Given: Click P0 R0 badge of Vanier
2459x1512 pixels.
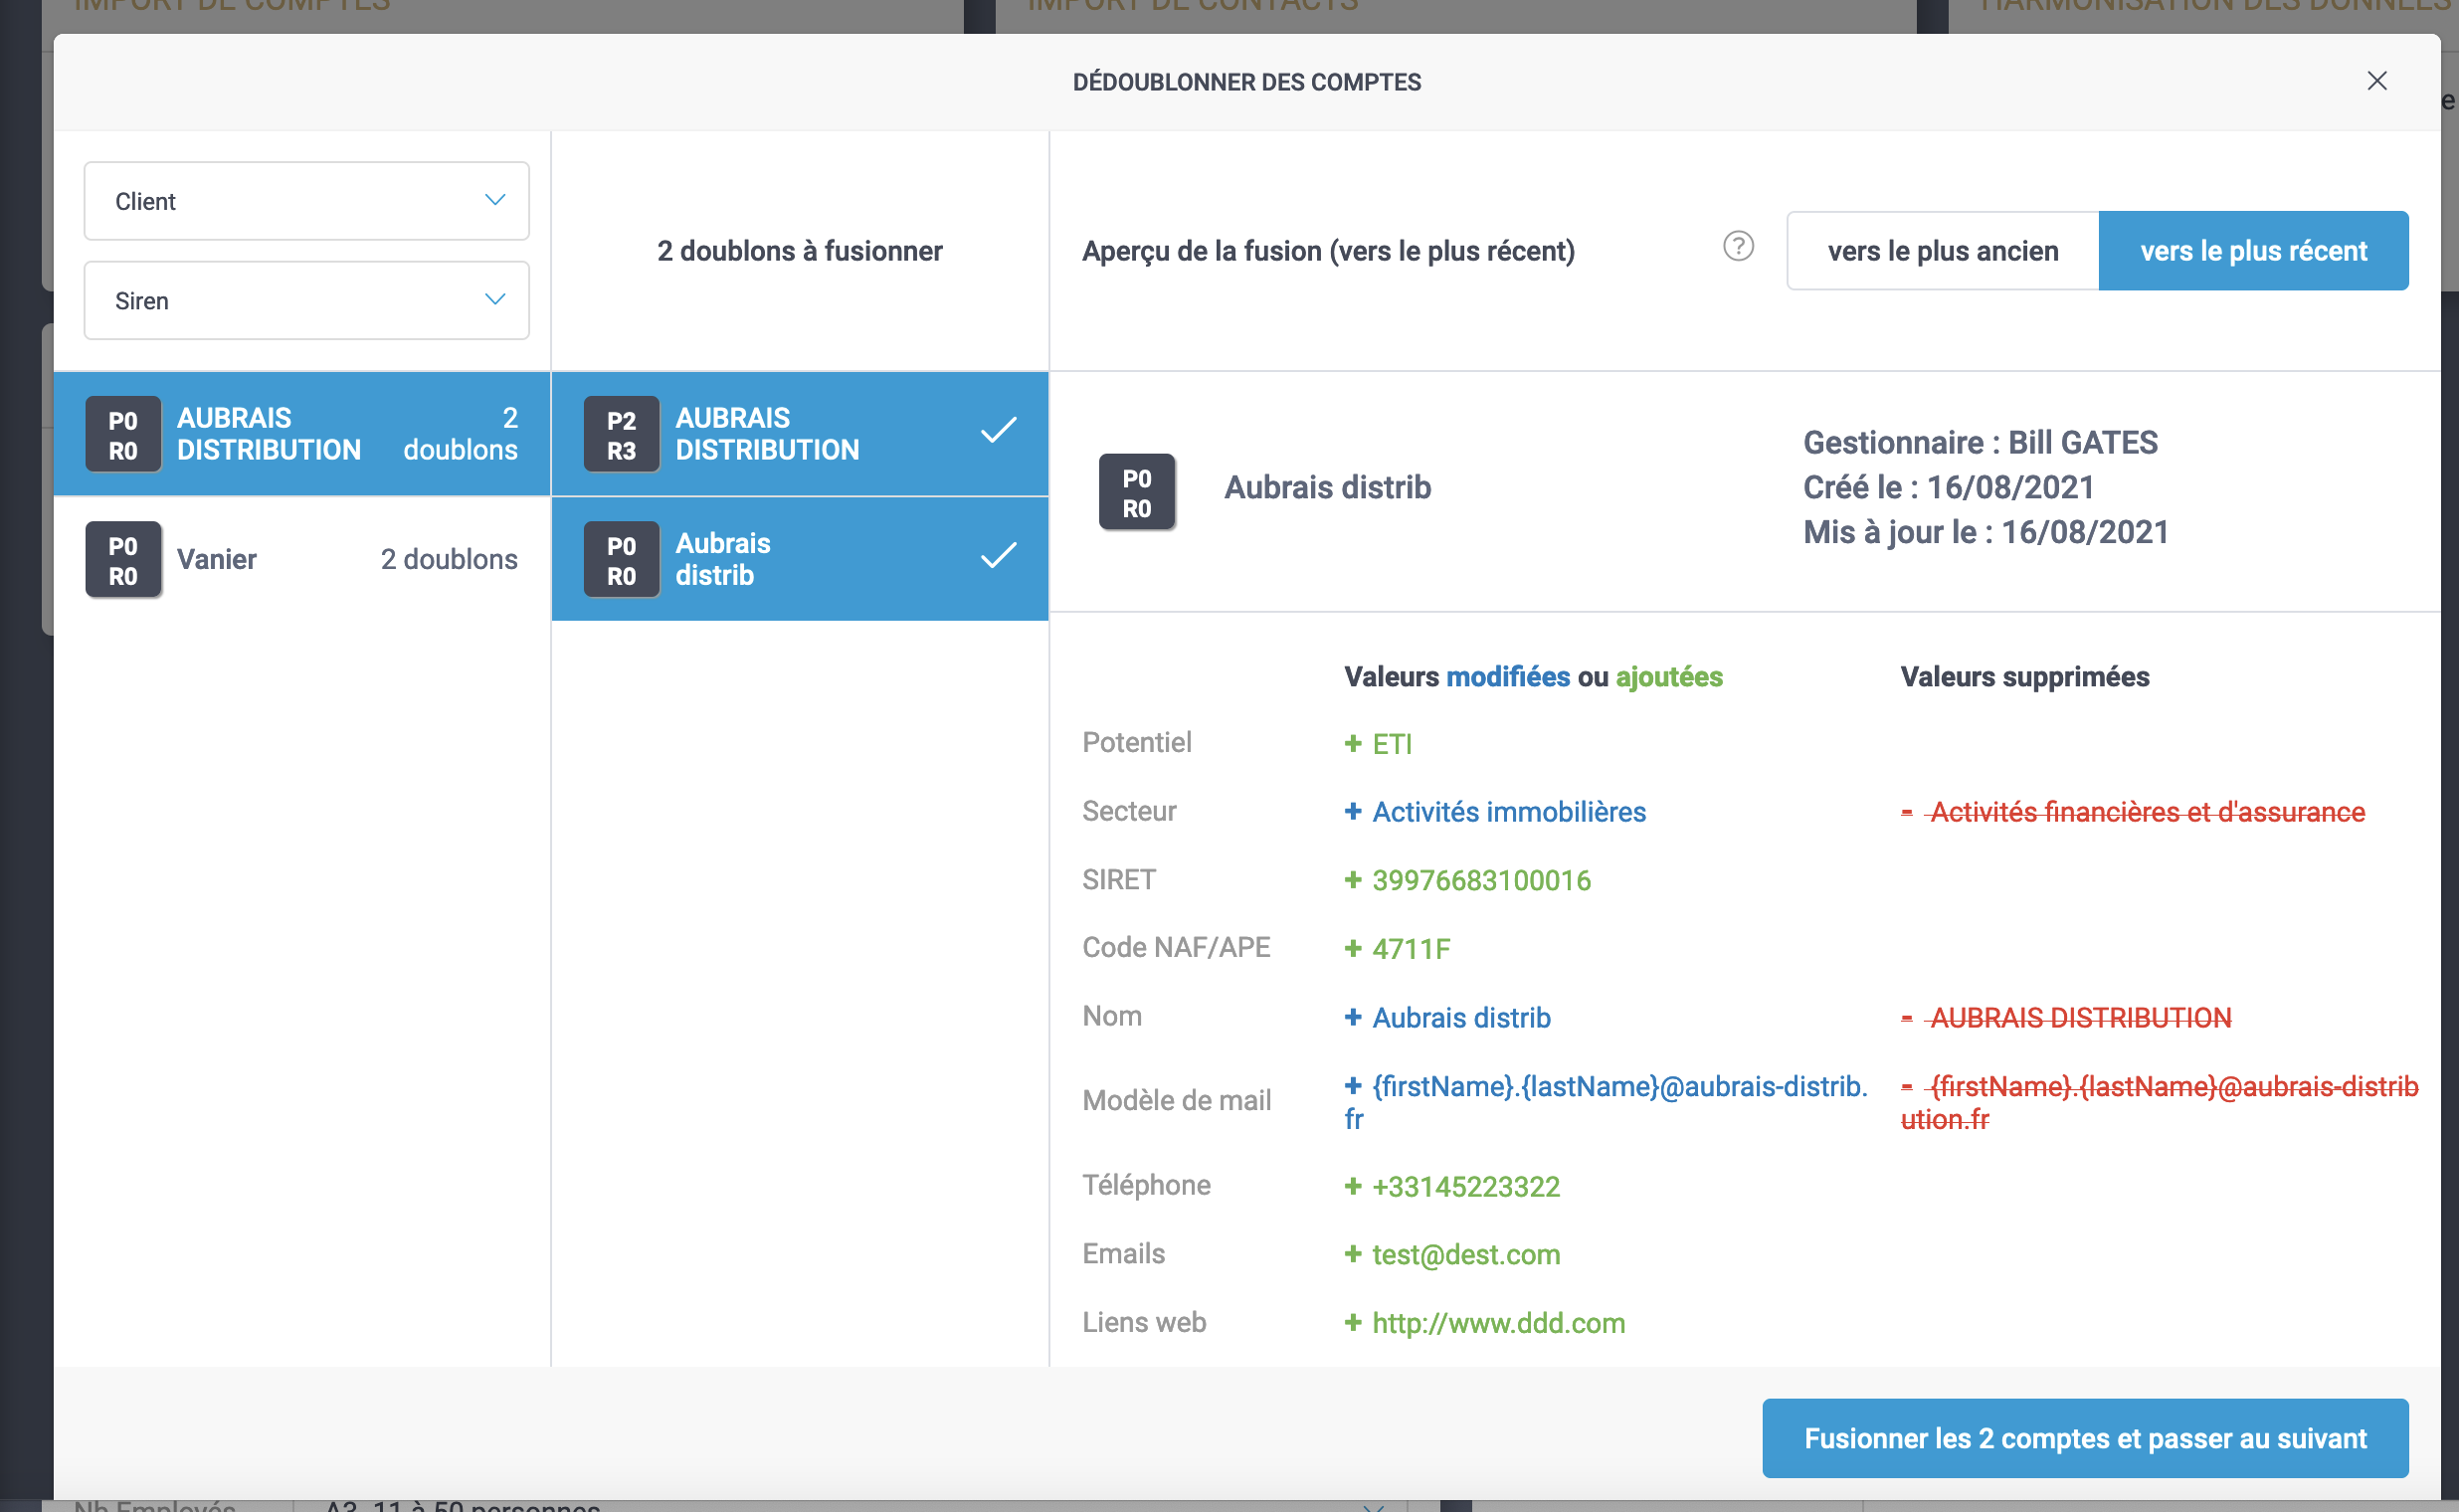Looking at the screenshot, I should (123, 560).
